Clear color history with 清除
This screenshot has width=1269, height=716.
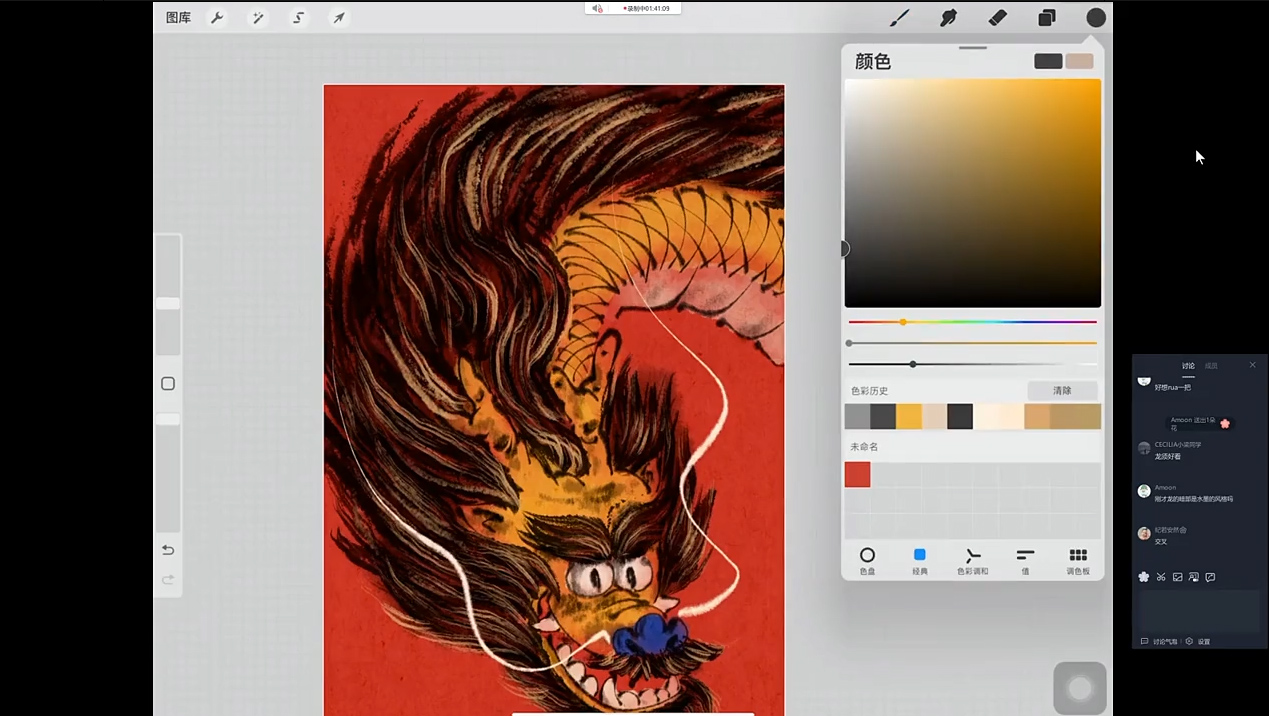click(x=1062, y=391)
